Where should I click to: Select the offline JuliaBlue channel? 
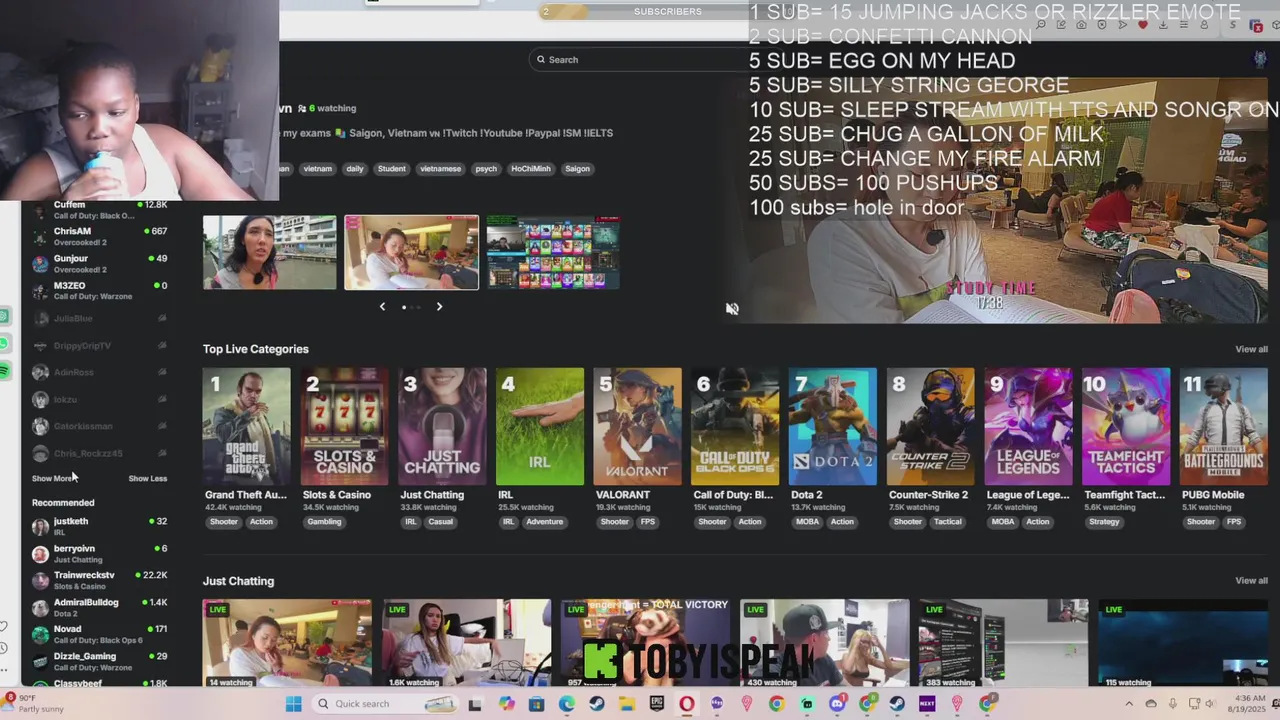pos(100,318)
